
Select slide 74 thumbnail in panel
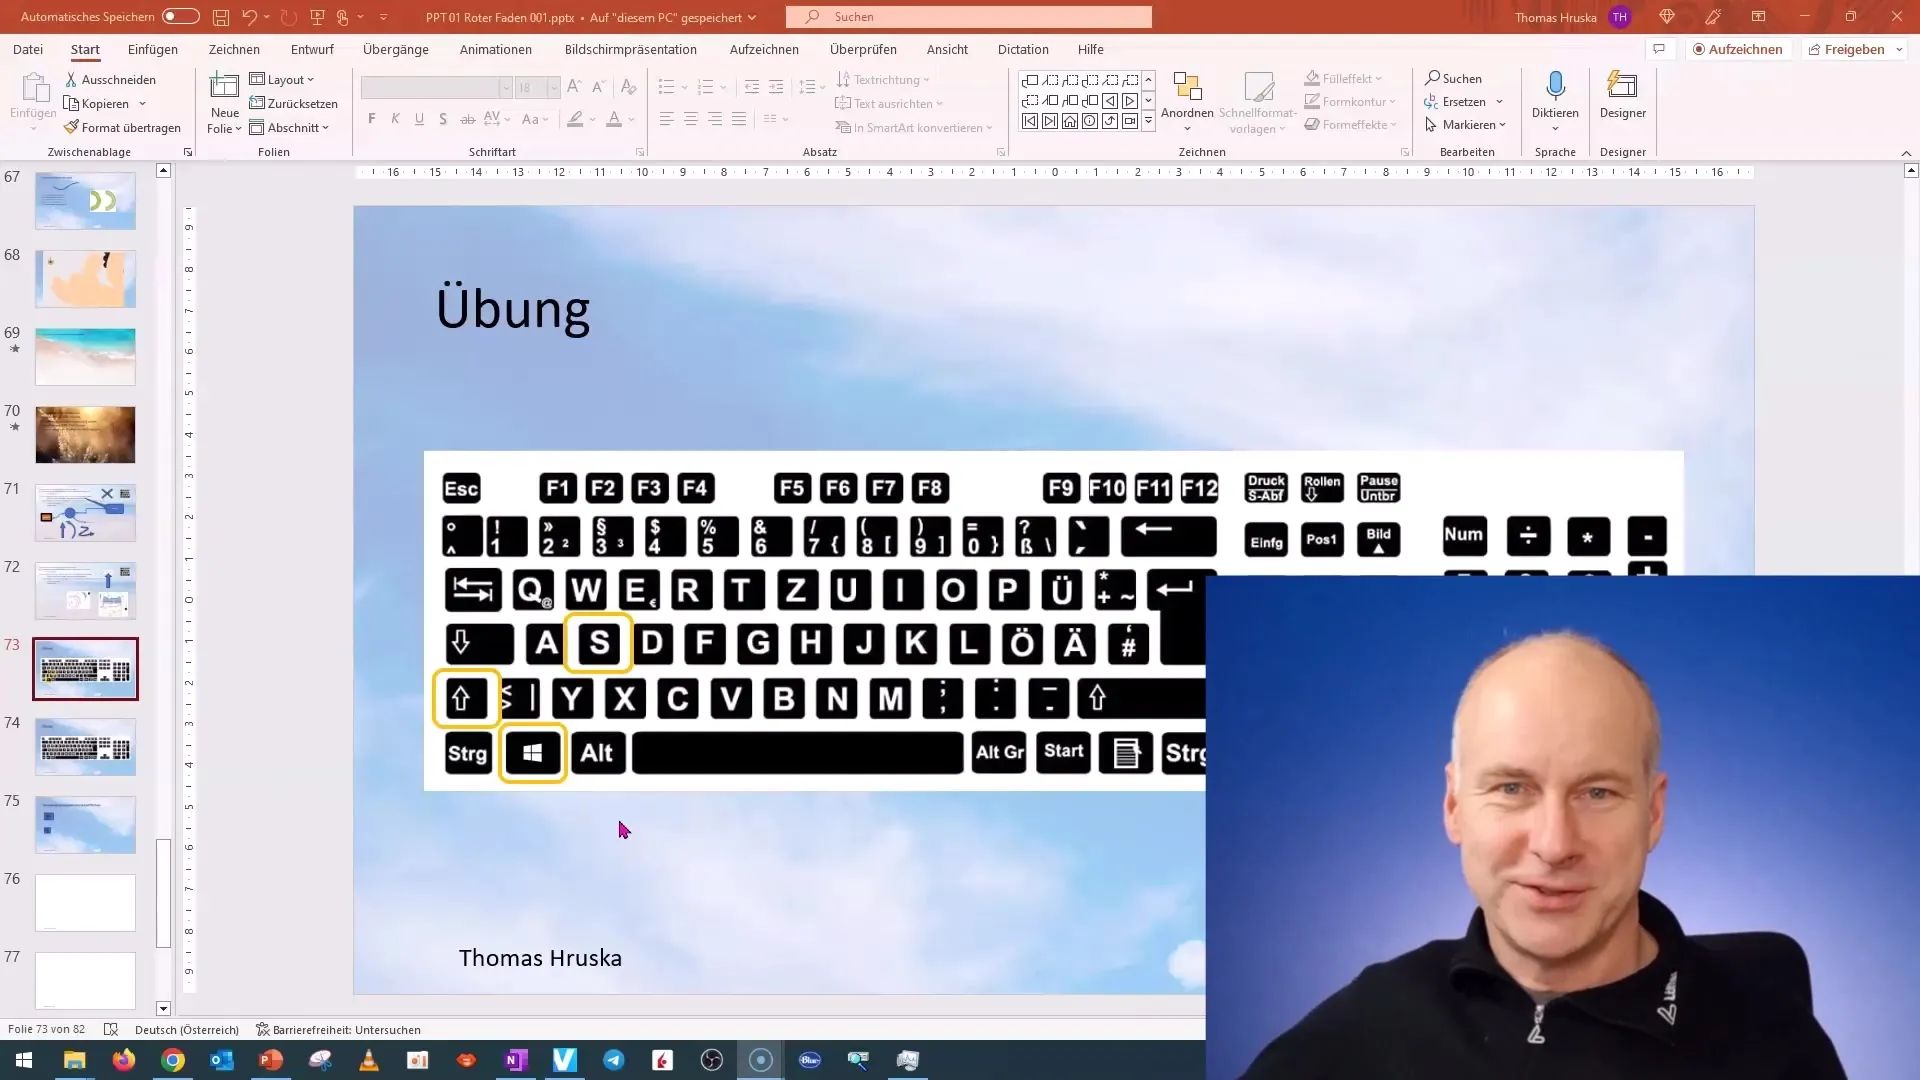pos(84,746)
